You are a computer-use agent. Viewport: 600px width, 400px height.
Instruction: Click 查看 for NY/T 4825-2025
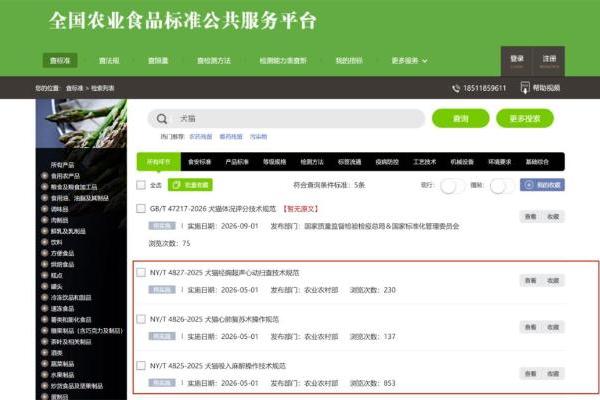coord(530,374)
